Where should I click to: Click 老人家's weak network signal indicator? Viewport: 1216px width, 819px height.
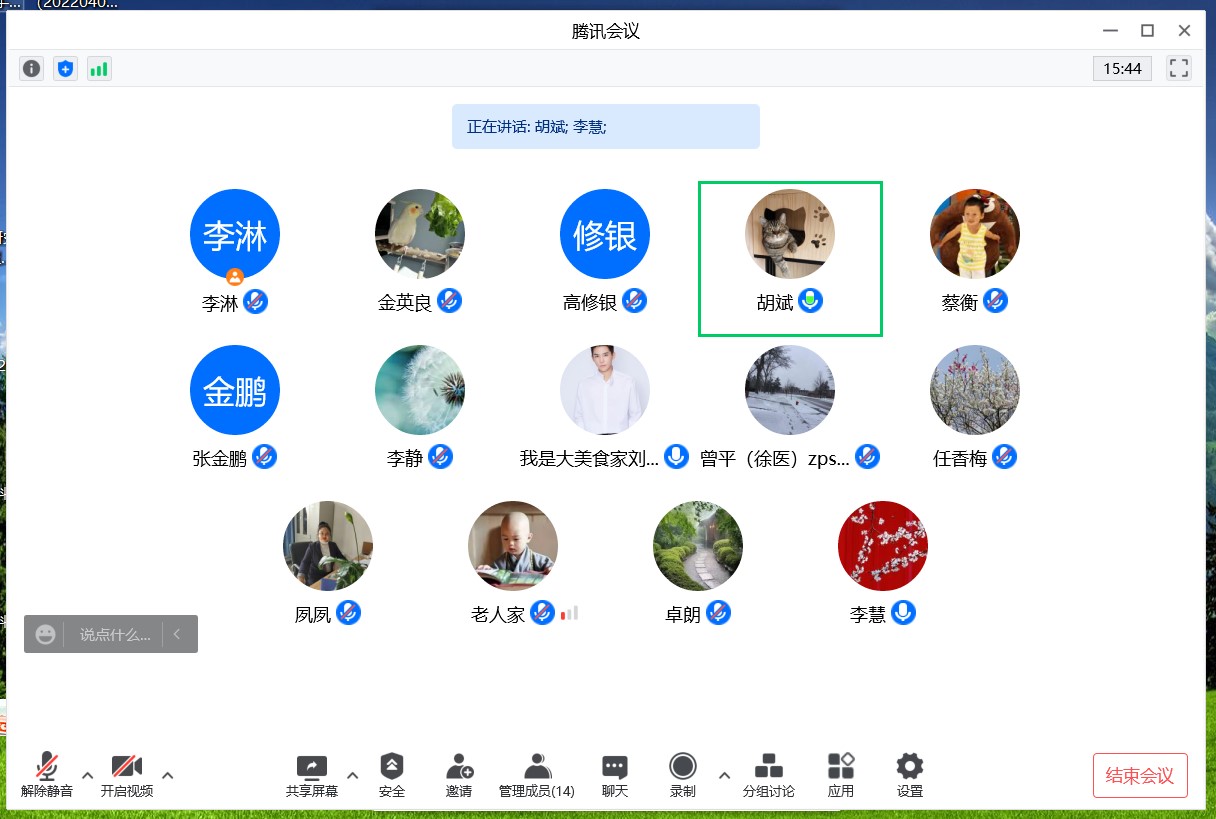pyautogui.click(x=569, y=613)
